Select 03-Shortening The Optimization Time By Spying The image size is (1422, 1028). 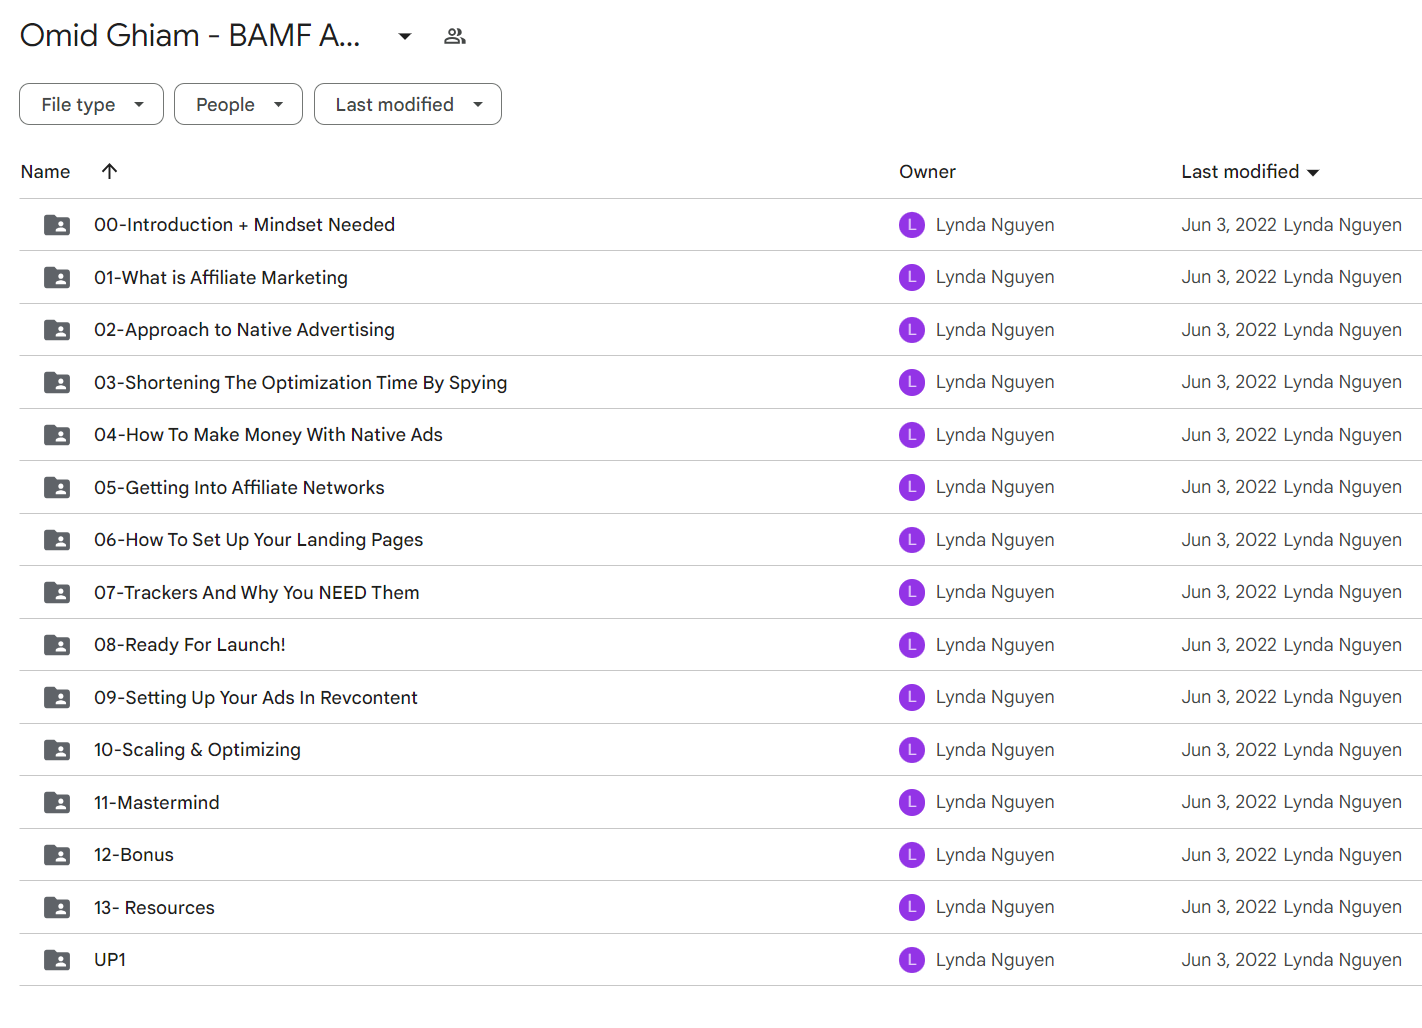click(x=300, y=383)
